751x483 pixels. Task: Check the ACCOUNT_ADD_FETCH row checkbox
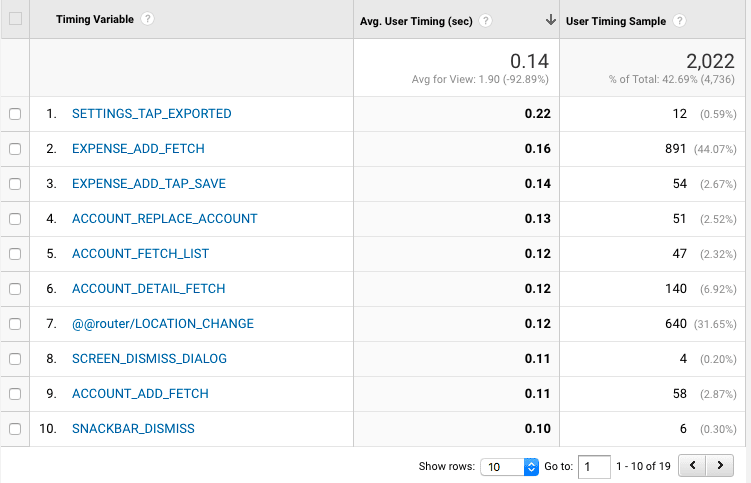15,393
